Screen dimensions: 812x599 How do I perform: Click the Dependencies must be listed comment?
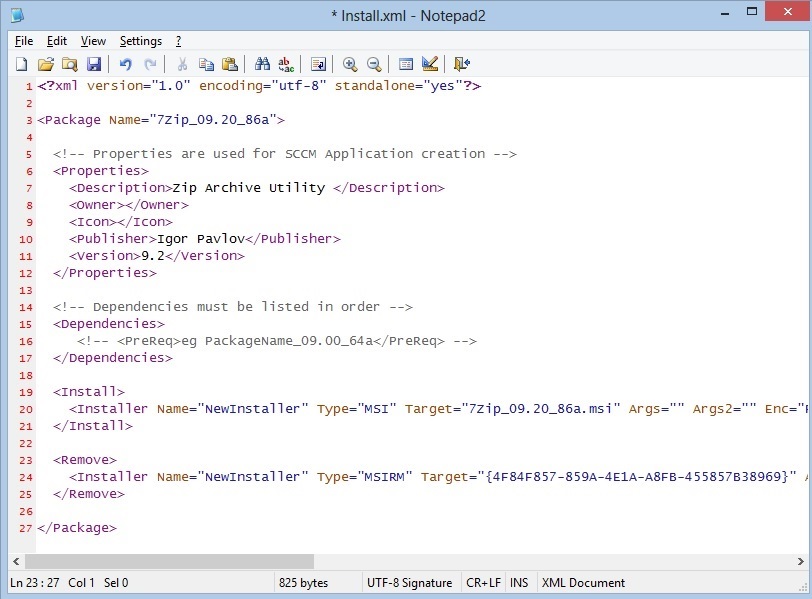tap(233, 307)
